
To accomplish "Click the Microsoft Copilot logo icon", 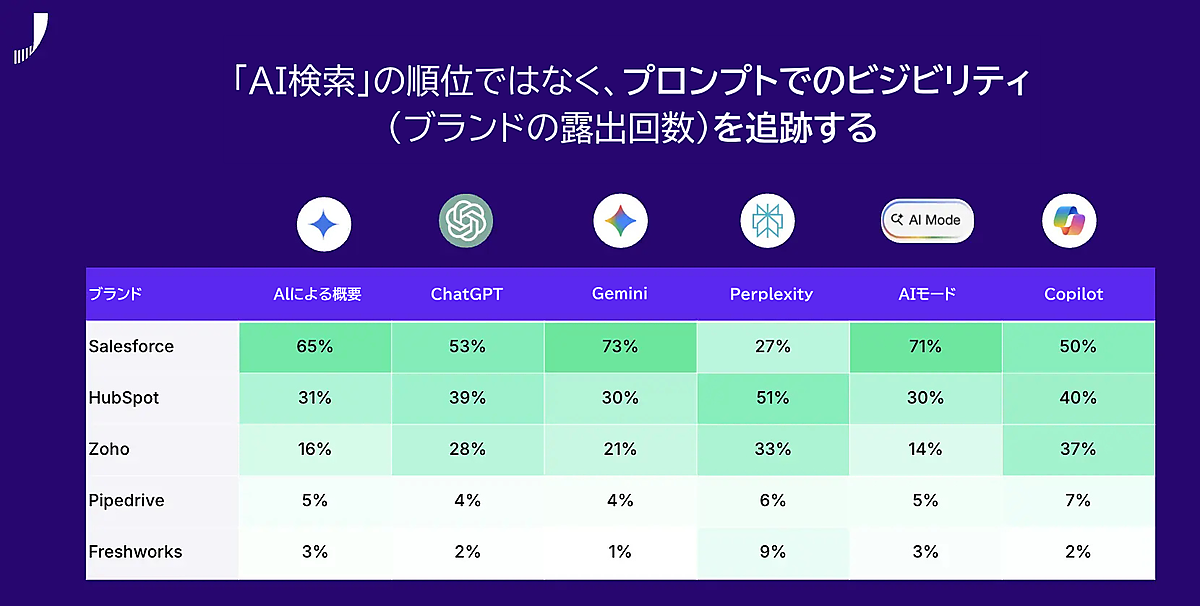I will 1069,220.
